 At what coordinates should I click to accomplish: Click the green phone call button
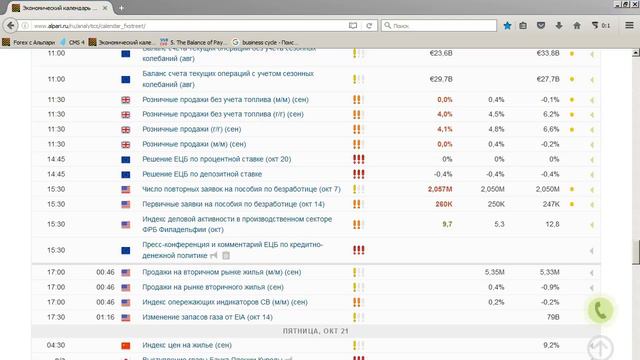point(600,310)
